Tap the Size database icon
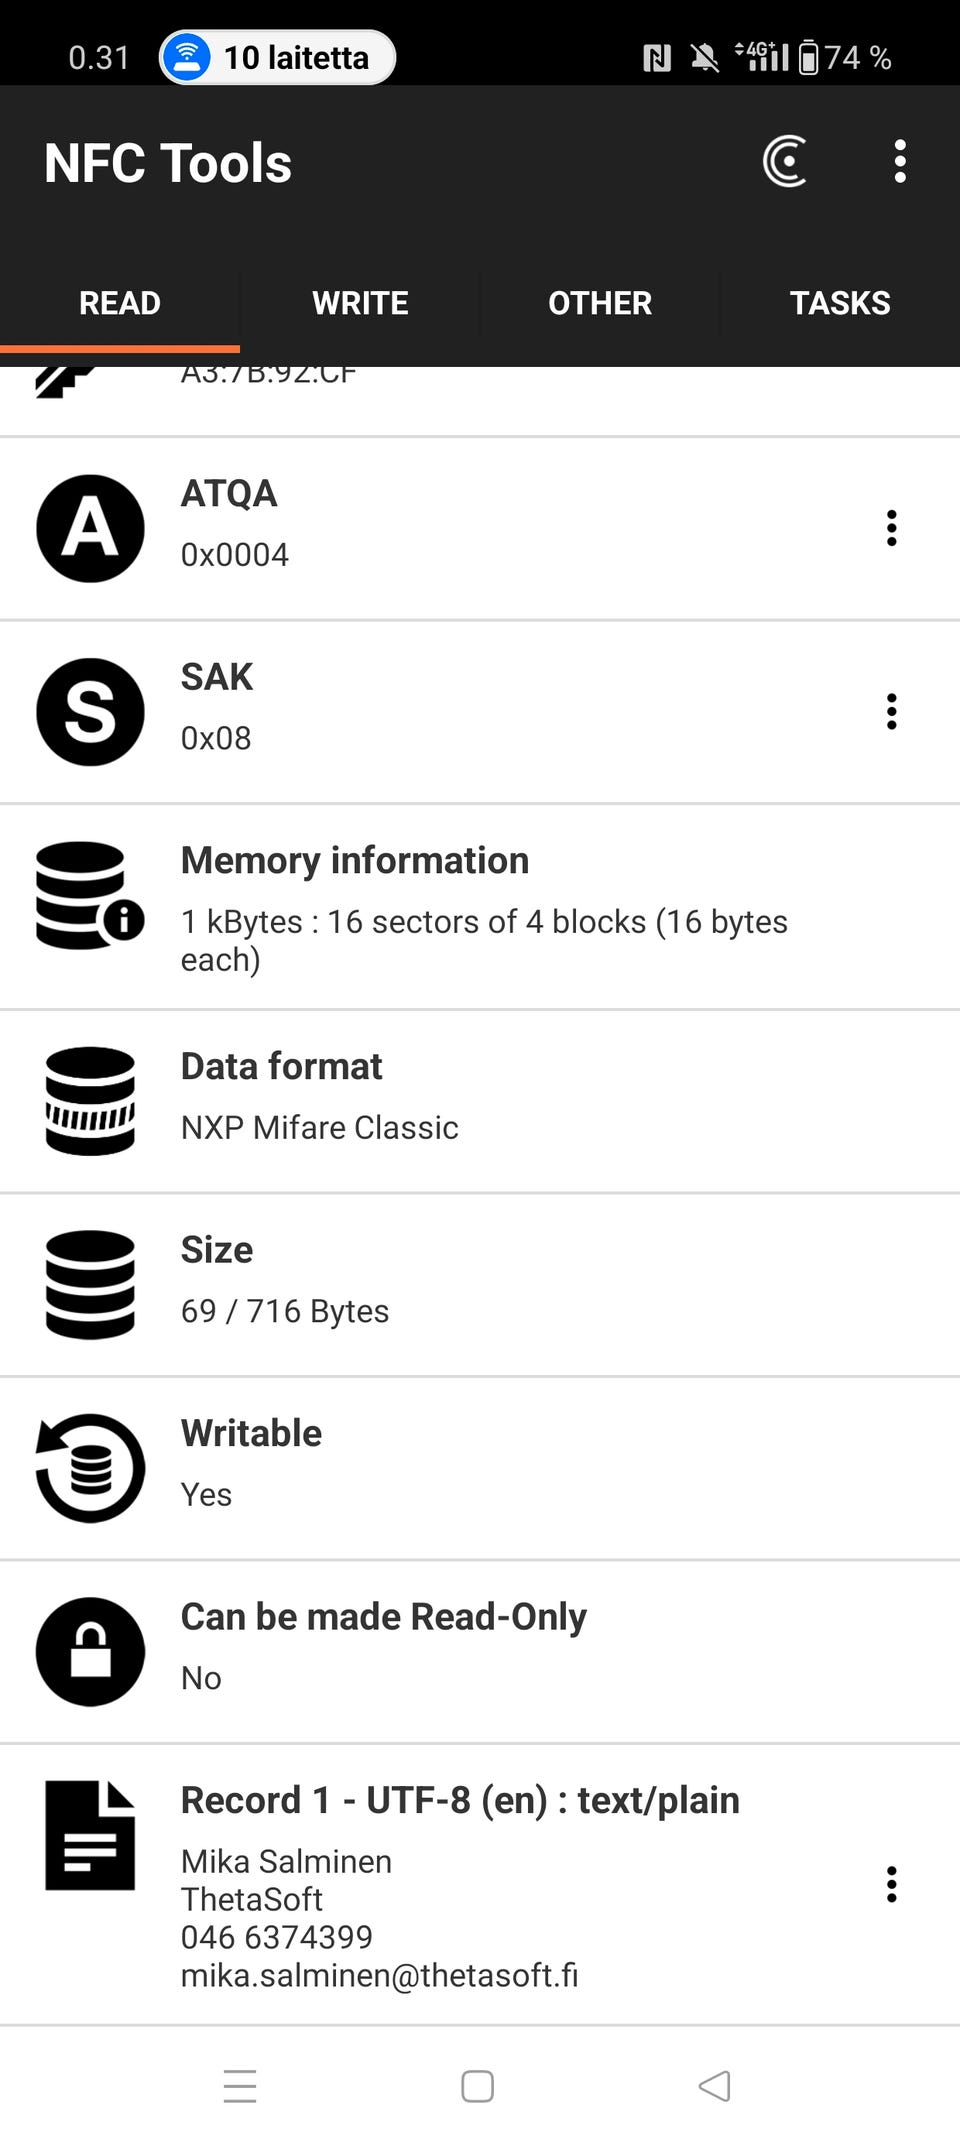Screen dimensions: 960x2146 point(90,1285)
